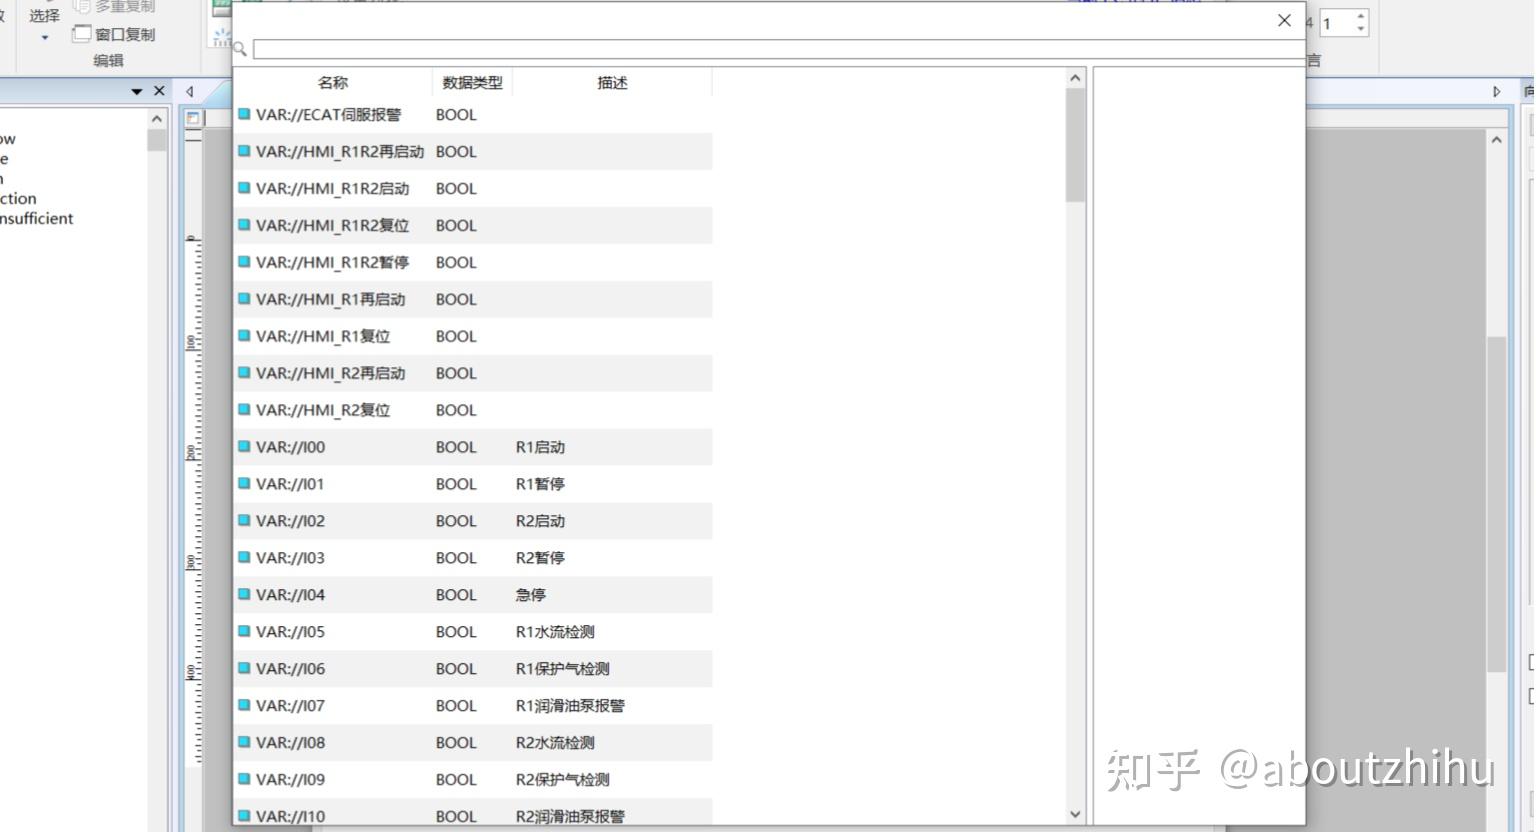Click the ruler icon in the left editor margin
1536x832 pixels.
(x=196, y=400)
